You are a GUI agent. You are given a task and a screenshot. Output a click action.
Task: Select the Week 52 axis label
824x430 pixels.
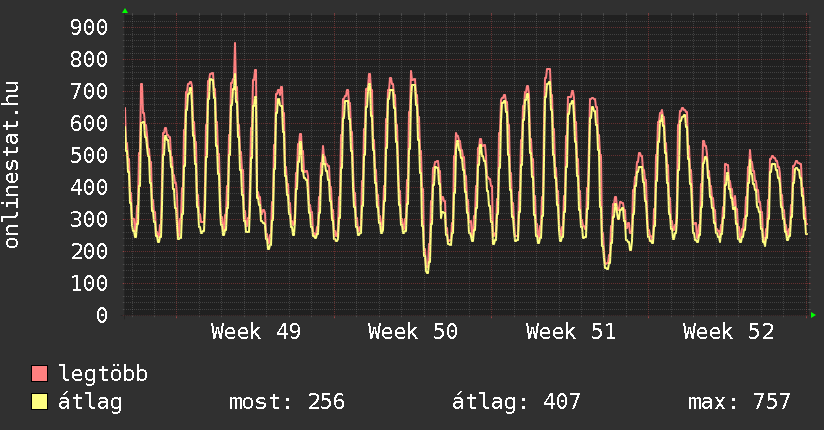pyautogui.click(x=728, y=332)
